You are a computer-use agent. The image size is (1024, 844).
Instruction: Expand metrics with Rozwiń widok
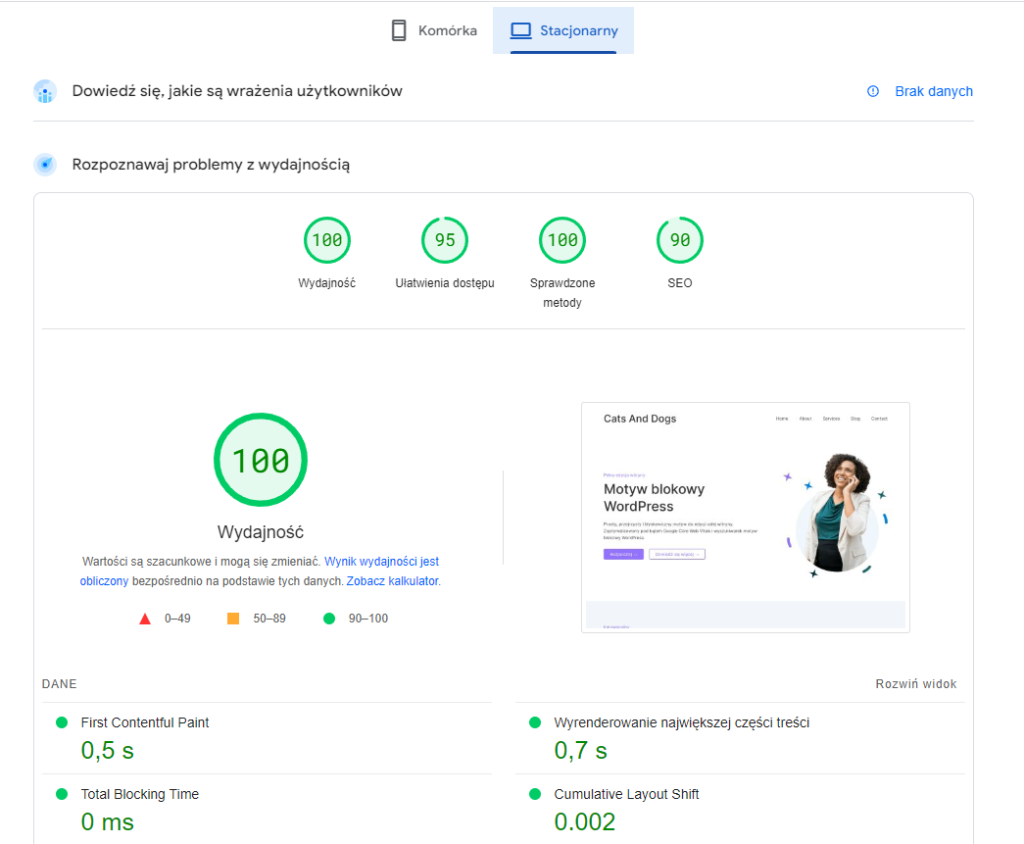pos(916,684)
